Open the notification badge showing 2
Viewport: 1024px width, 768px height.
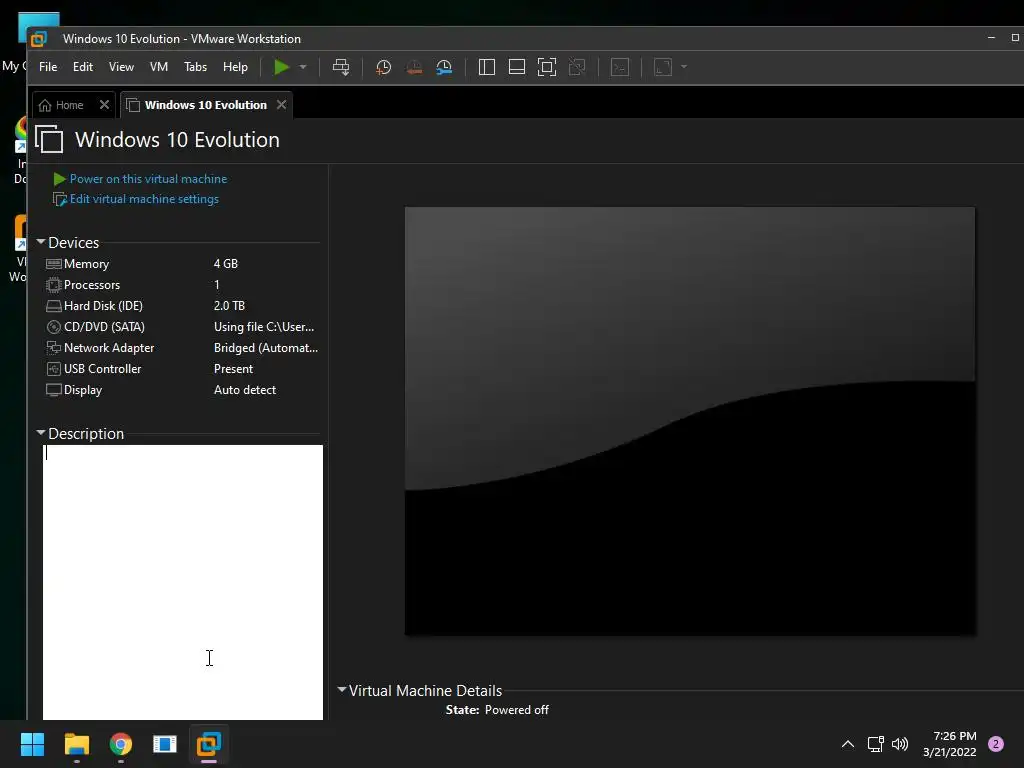point(996,744)
